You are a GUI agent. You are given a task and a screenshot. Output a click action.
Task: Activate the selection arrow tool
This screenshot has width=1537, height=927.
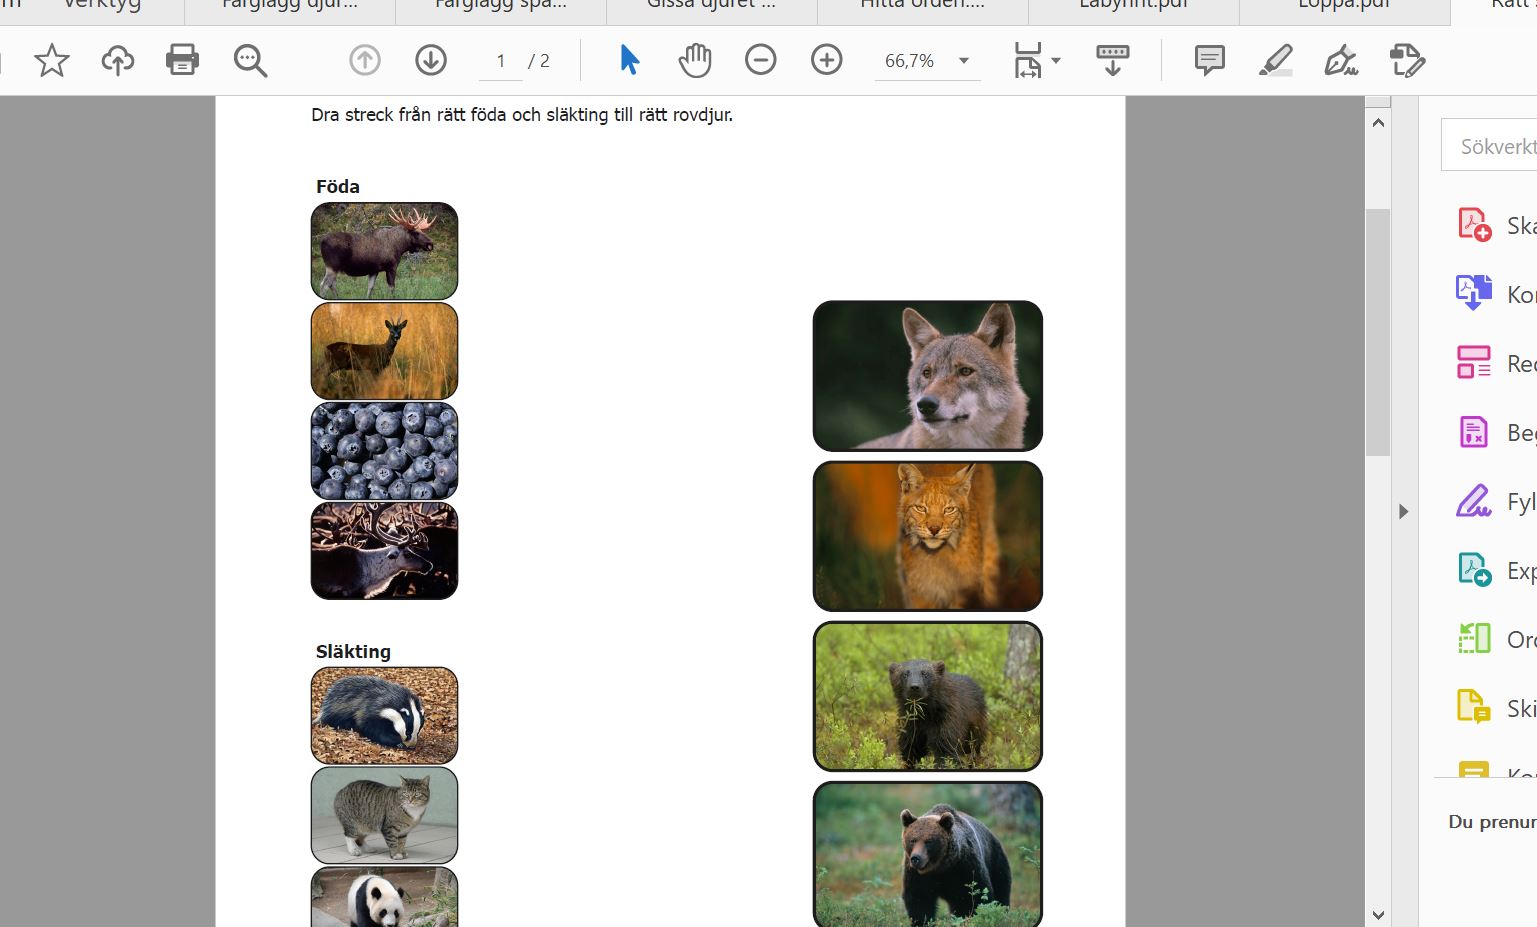pyautogui.click(x=629, y=60)
